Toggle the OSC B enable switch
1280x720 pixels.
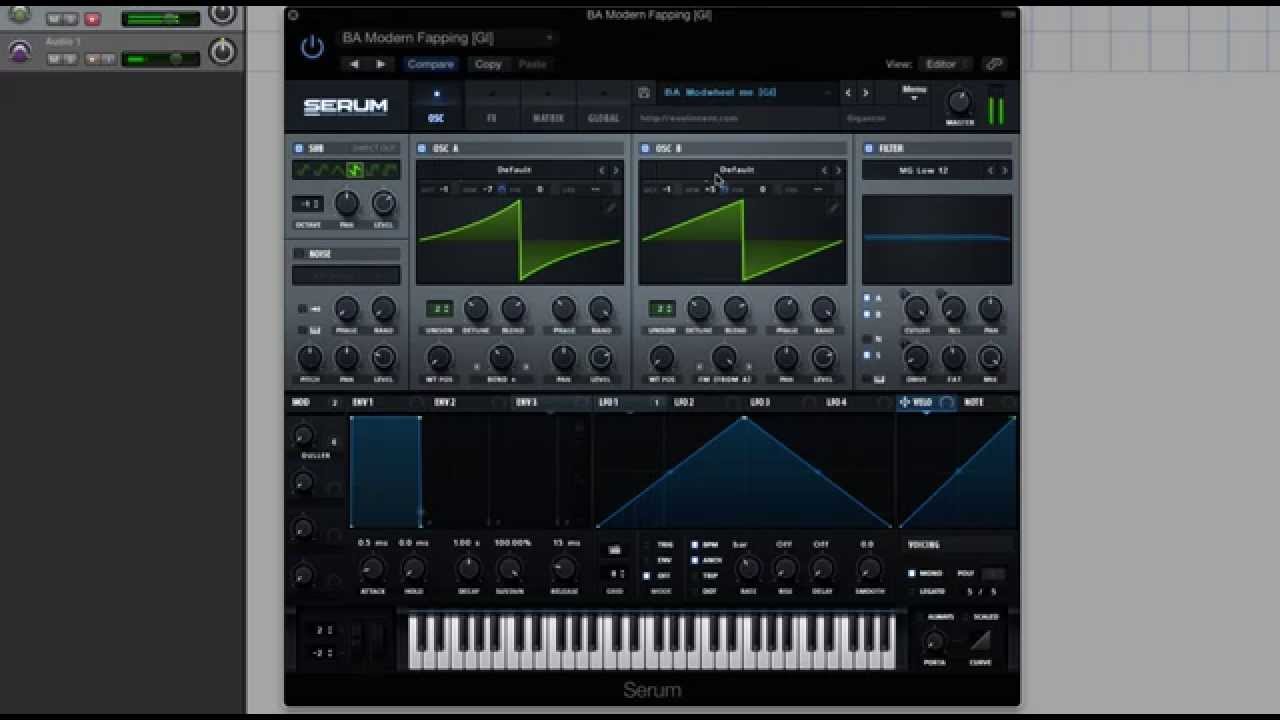coord(644,148)
